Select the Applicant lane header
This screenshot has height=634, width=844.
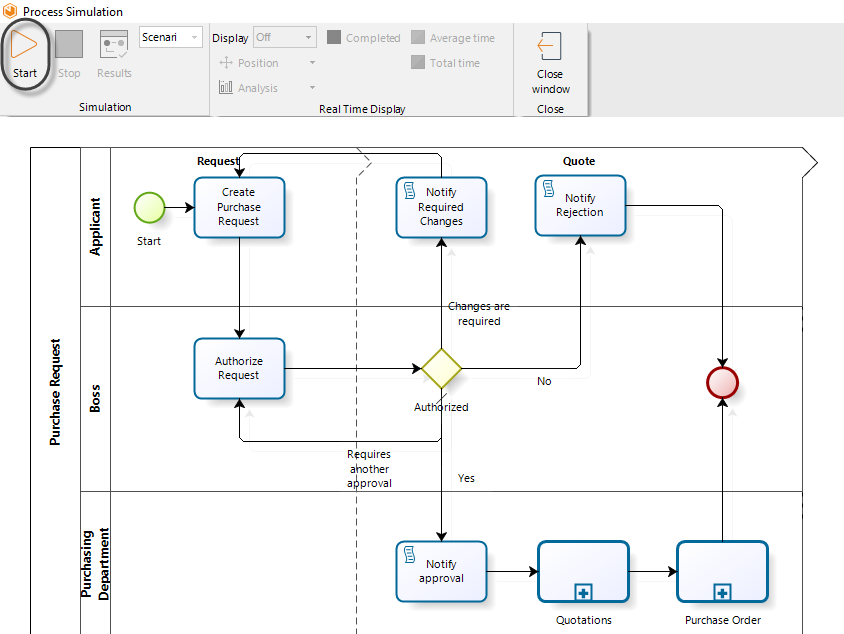pos(95,227)
